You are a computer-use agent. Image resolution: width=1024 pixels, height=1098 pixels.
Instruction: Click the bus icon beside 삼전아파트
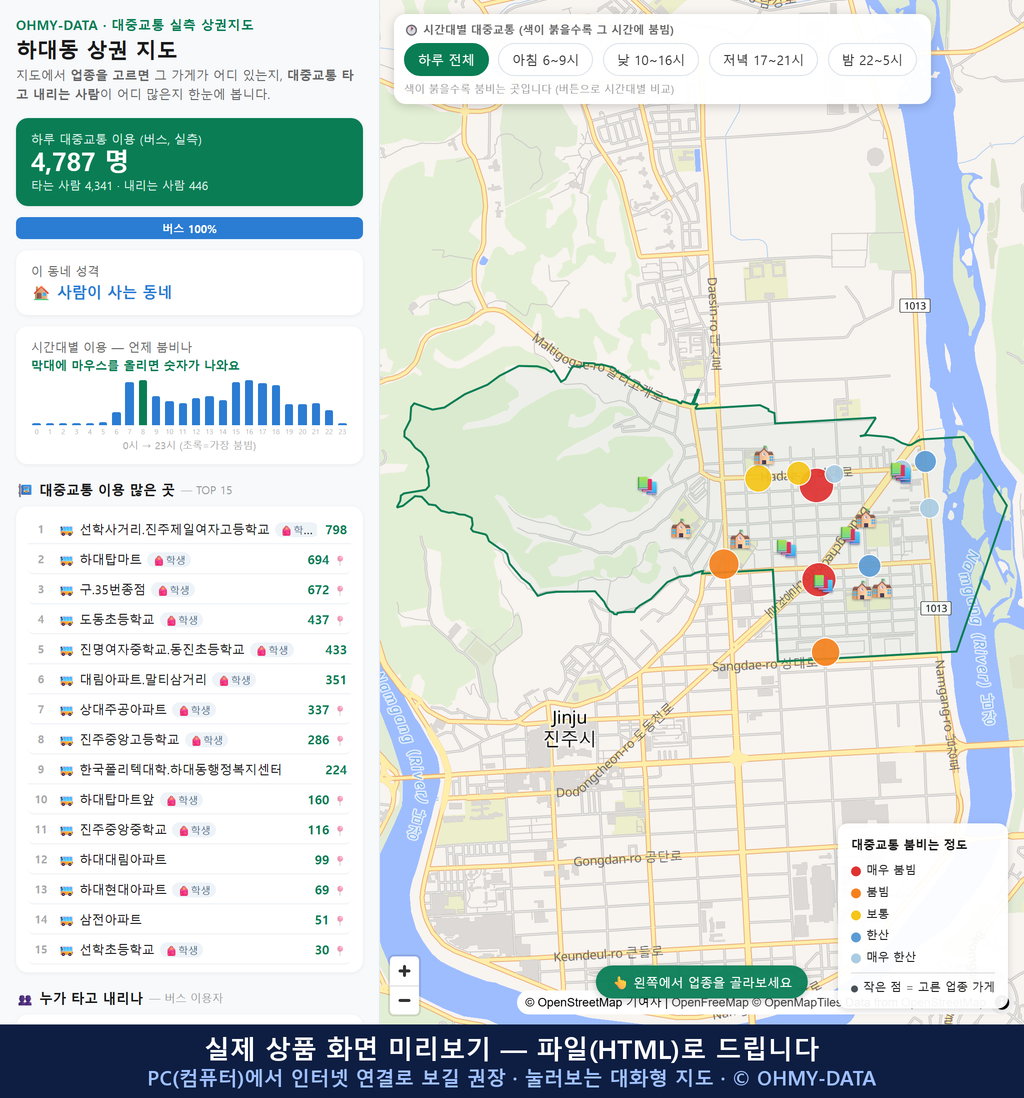click(x=66, y=920)
